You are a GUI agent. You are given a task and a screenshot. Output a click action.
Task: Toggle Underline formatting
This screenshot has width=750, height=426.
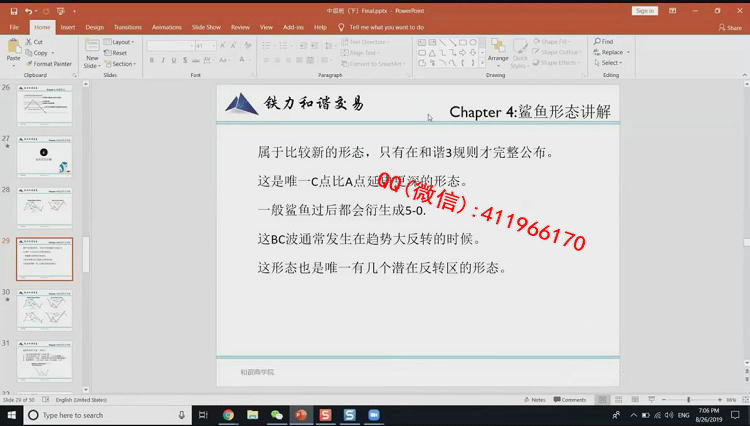174,60
